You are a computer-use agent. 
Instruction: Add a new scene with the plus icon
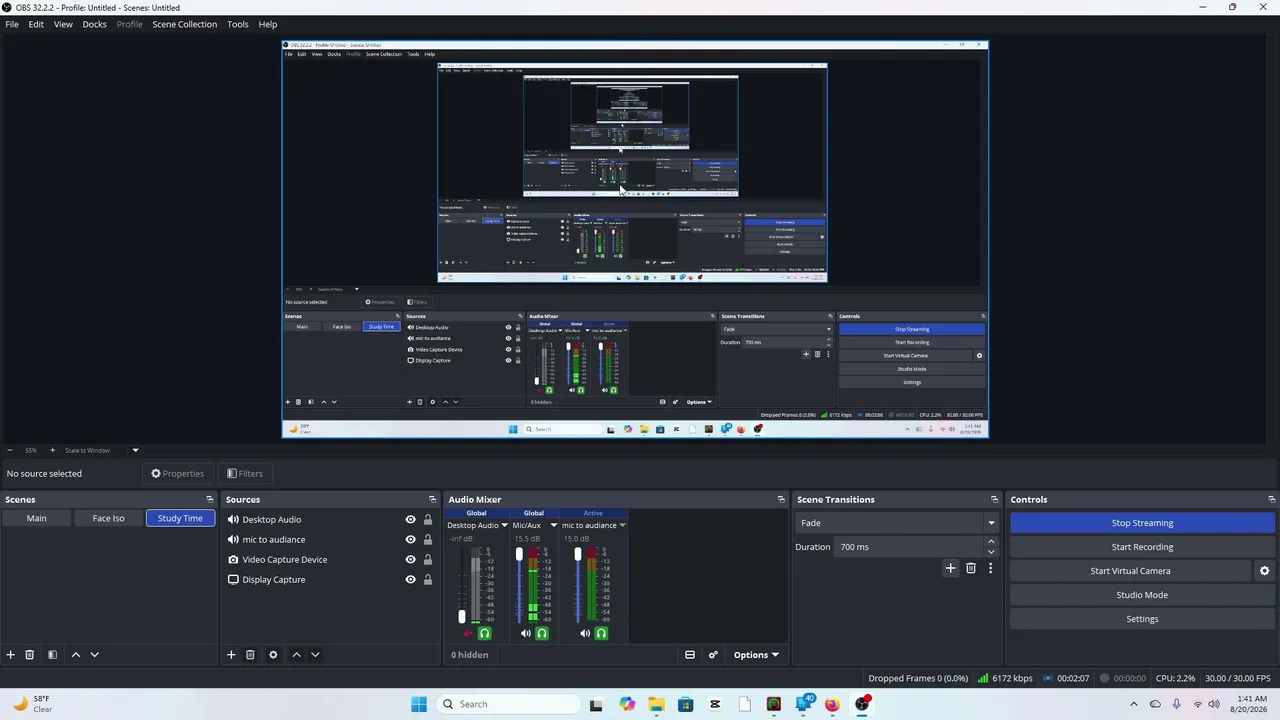click(10, 655)
